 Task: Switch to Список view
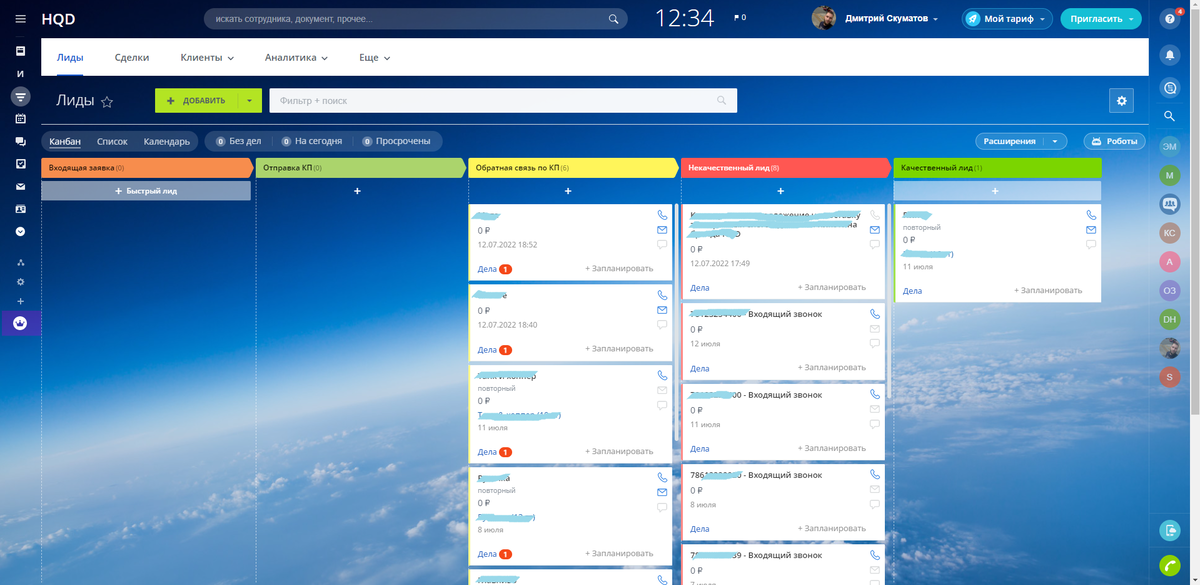coord(112,141)
